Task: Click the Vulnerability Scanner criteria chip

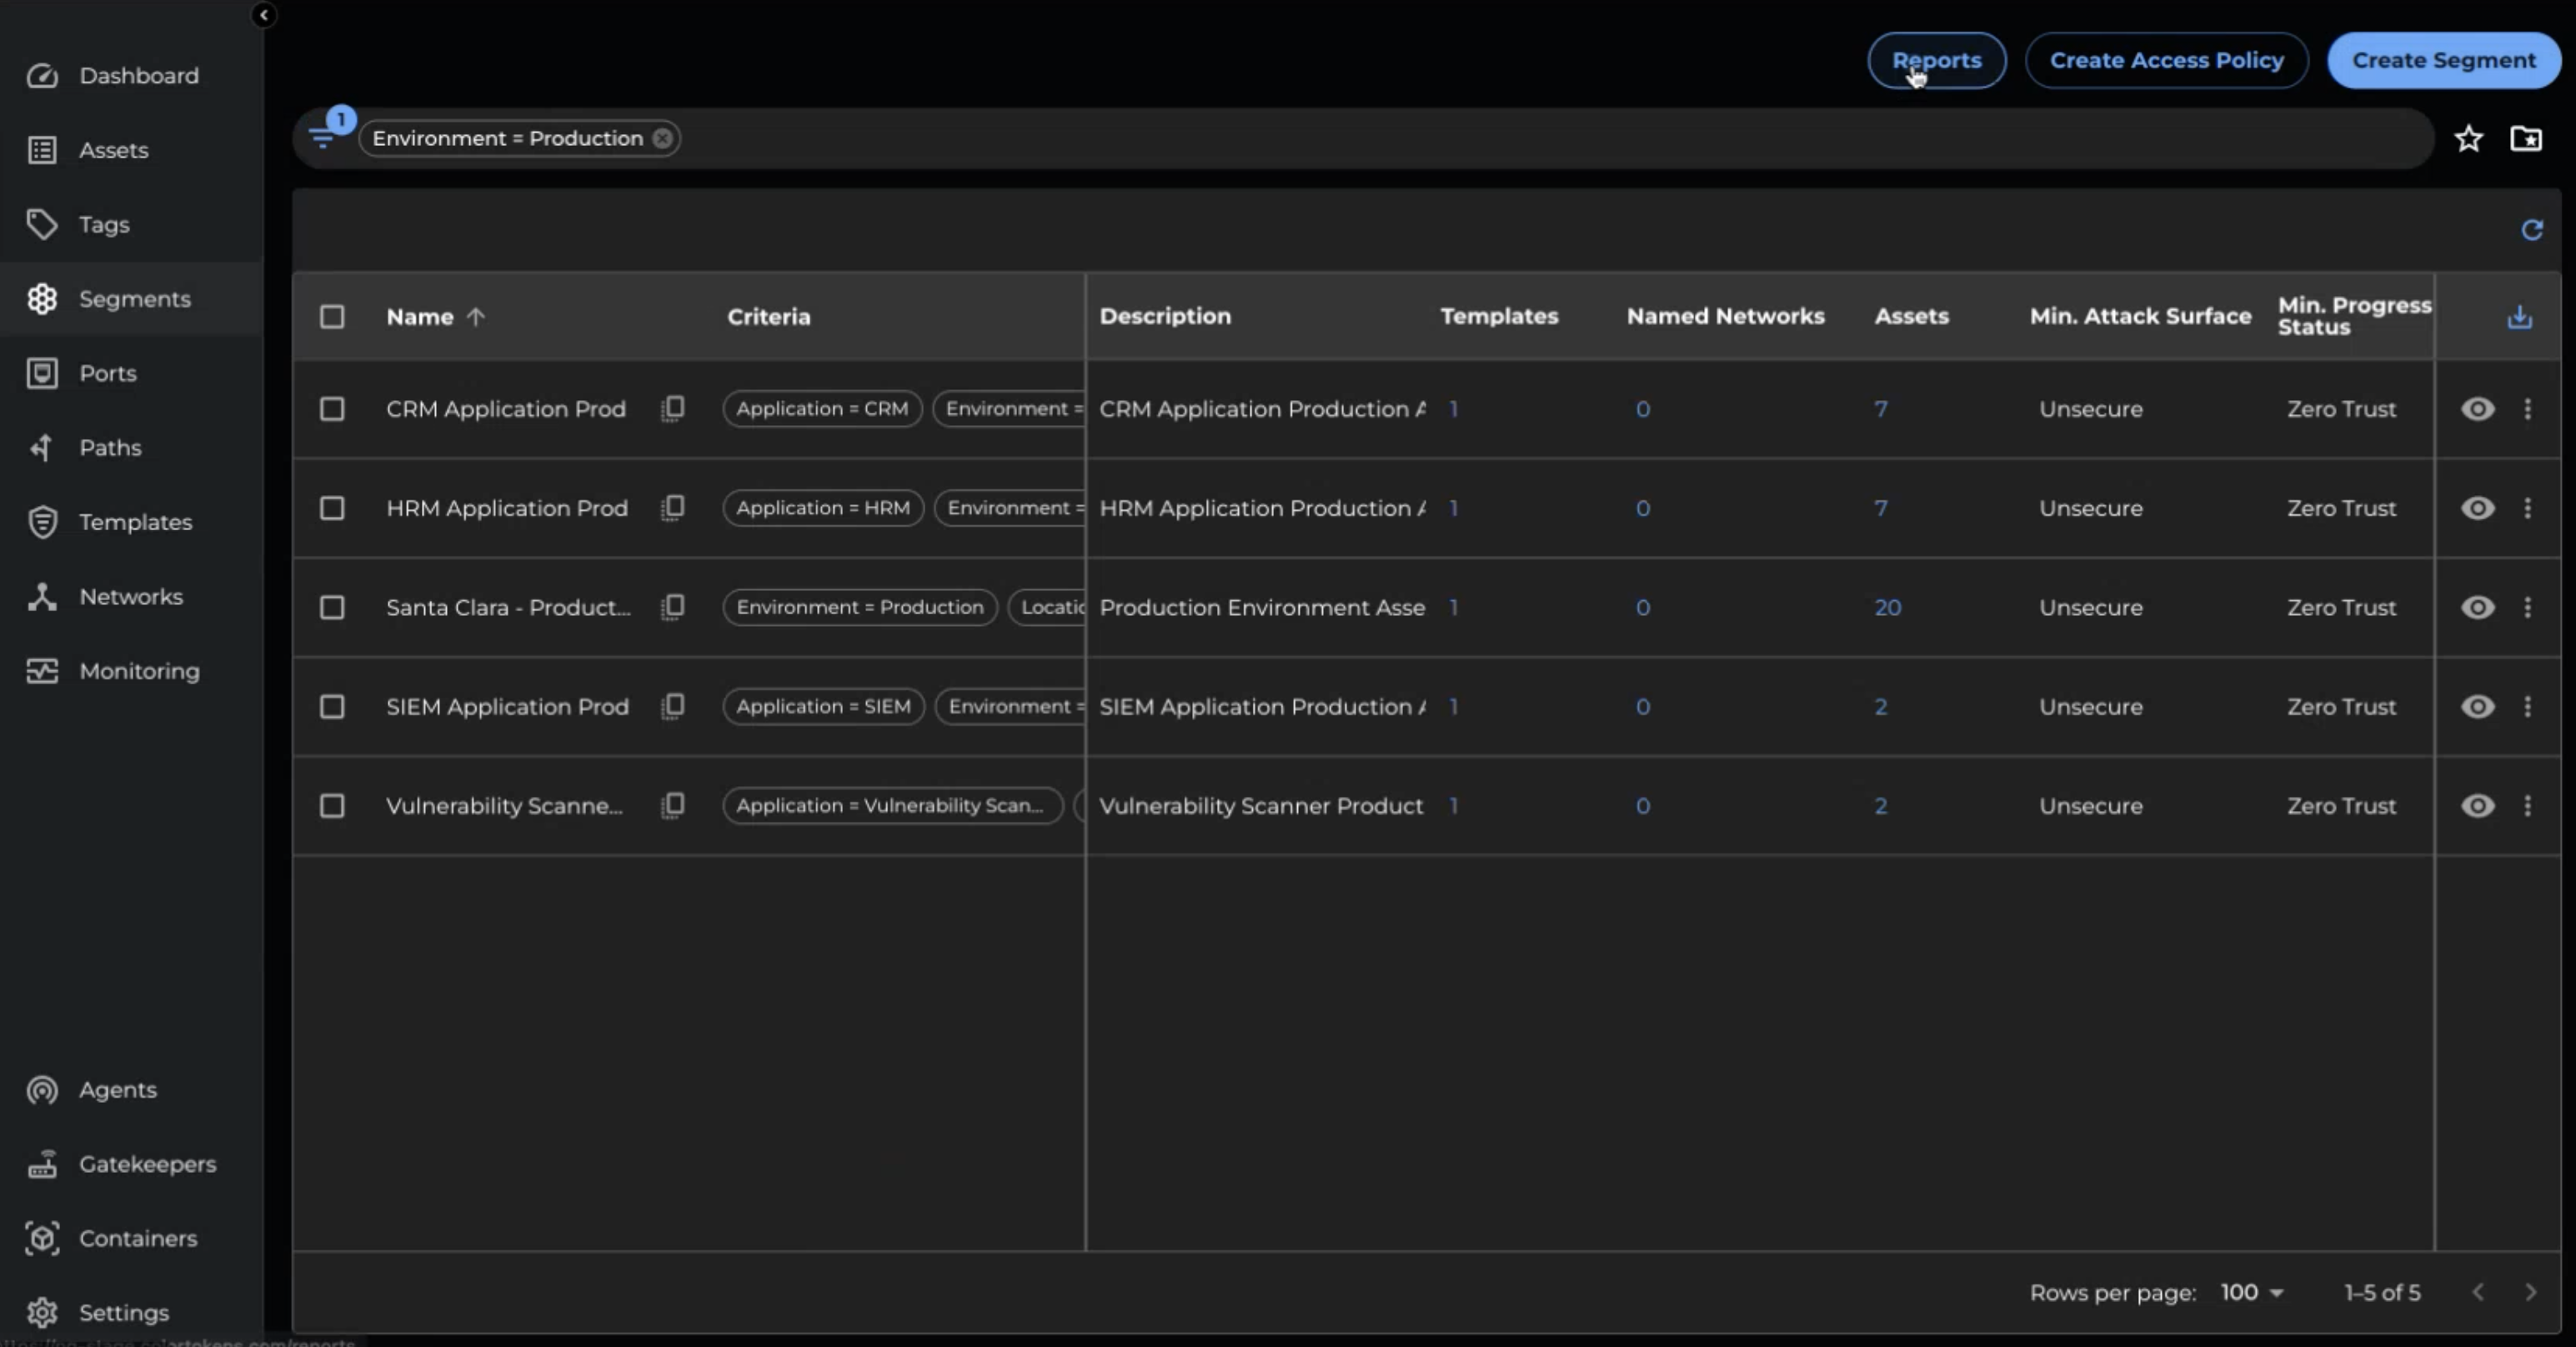Action: 890,805
